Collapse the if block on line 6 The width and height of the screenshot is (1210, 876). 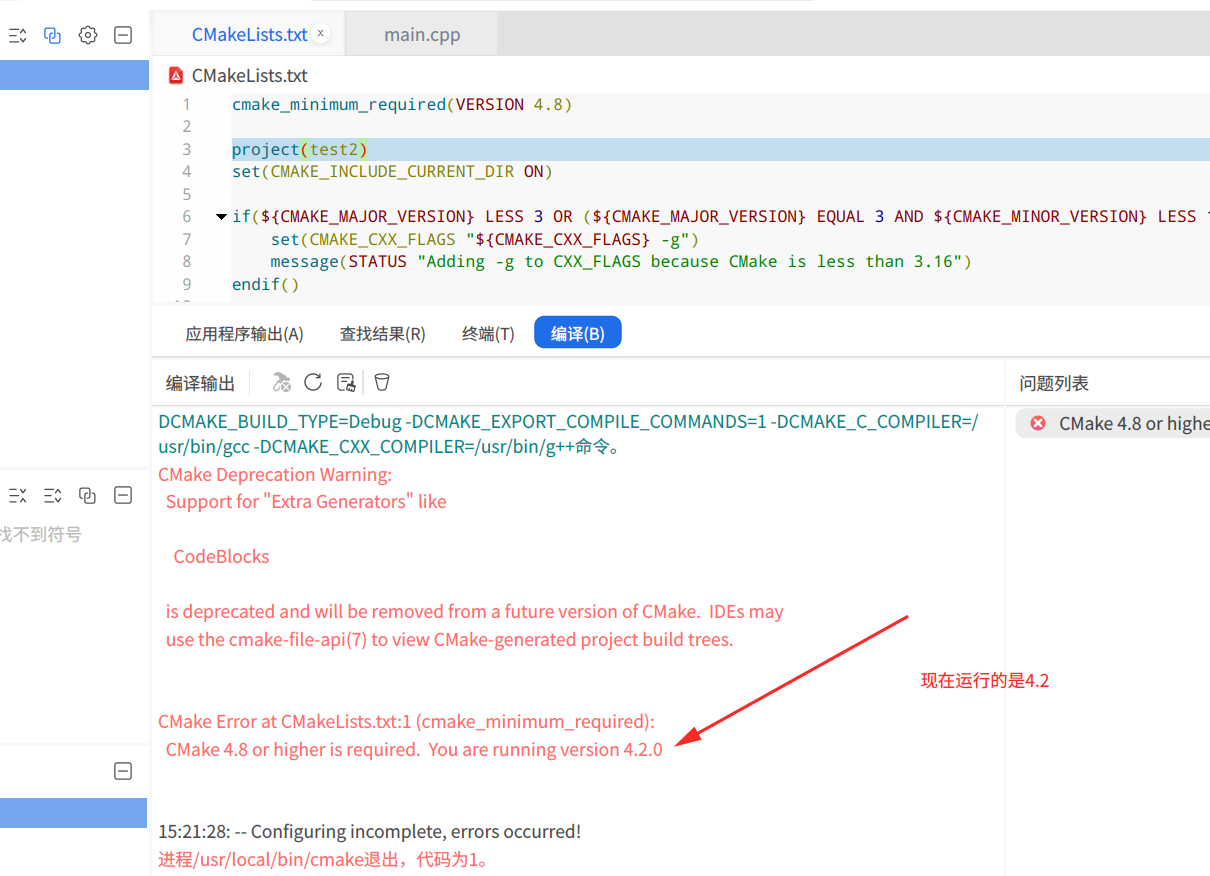coord(221,217)
